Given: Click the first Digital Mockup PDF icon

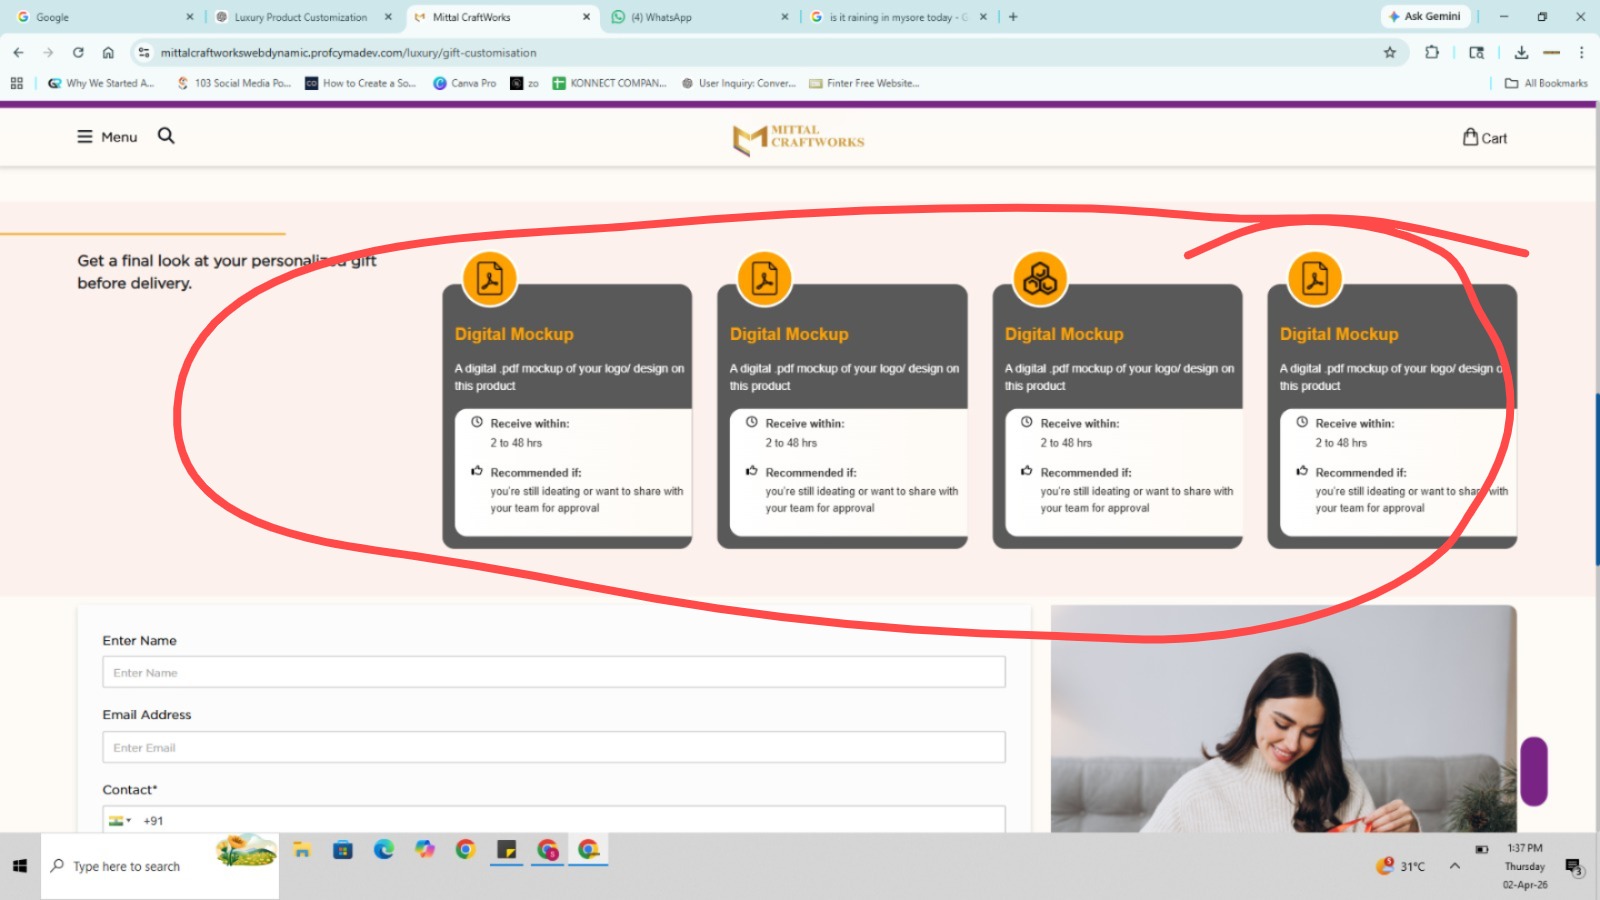Looking at the screenshot, I should (490, 279).
